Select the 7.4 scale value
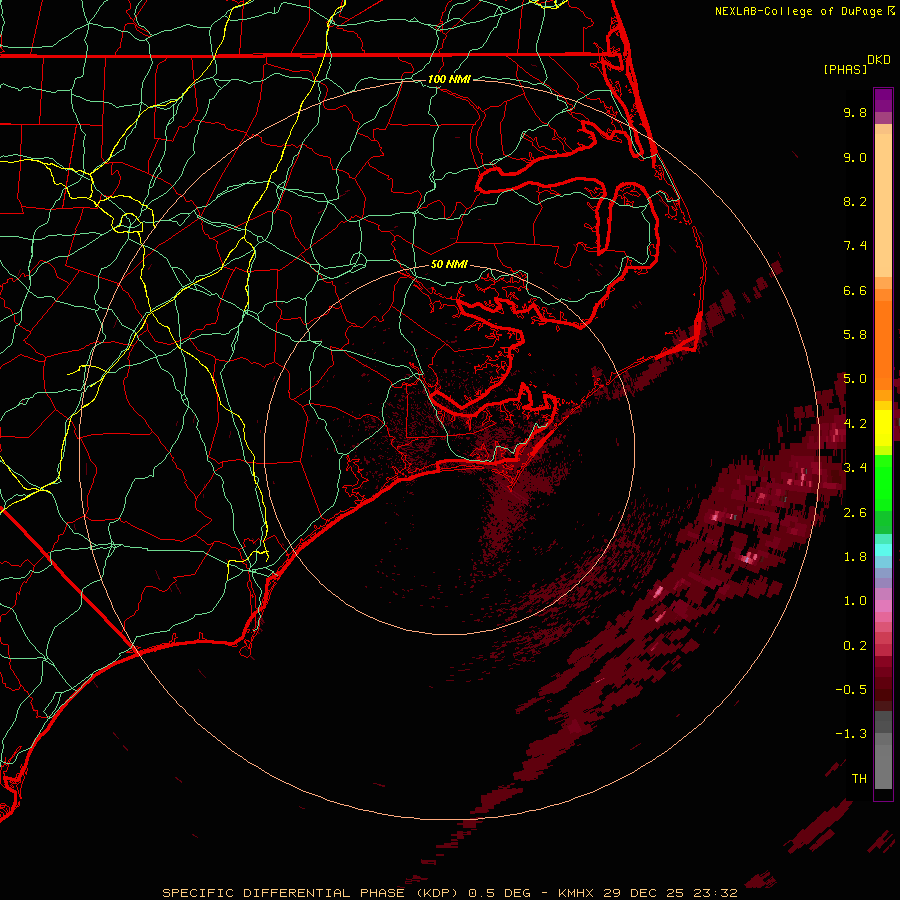900x900 pixels. (x=855, y=246)
